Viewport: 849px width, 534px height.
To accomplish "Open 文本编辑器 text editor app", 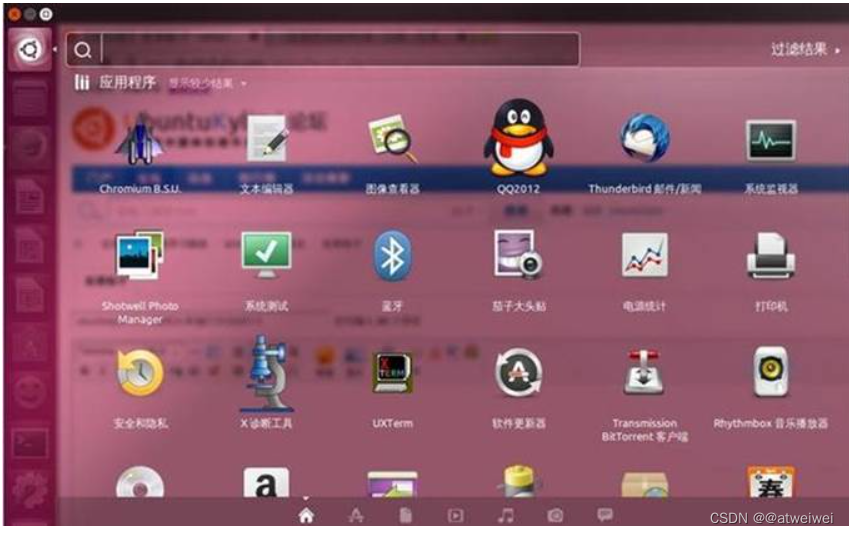I will click(x=266, y=139).
